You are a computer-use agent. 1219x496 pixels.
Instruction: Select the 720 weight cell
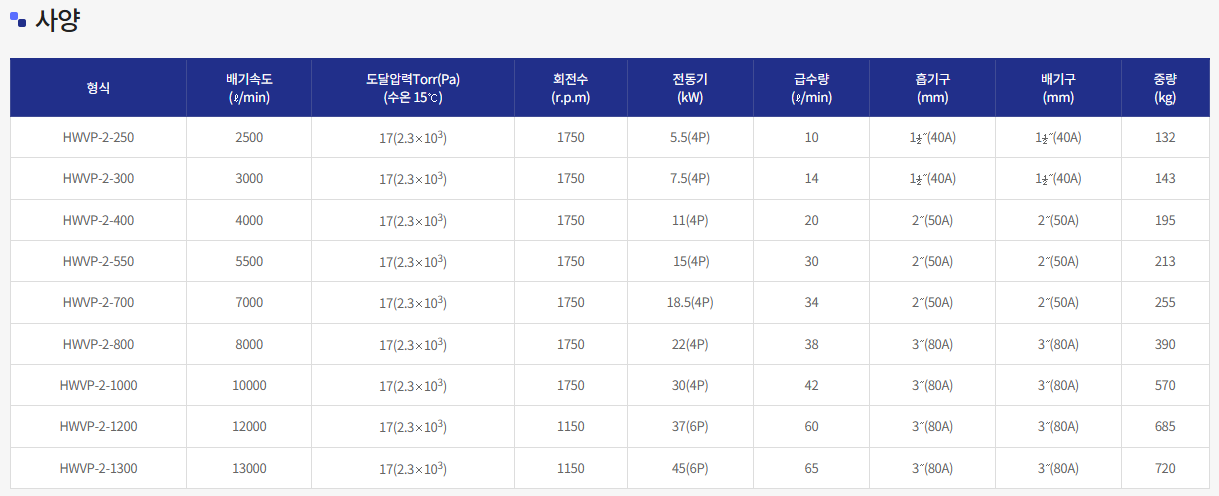coord(1165,468)
